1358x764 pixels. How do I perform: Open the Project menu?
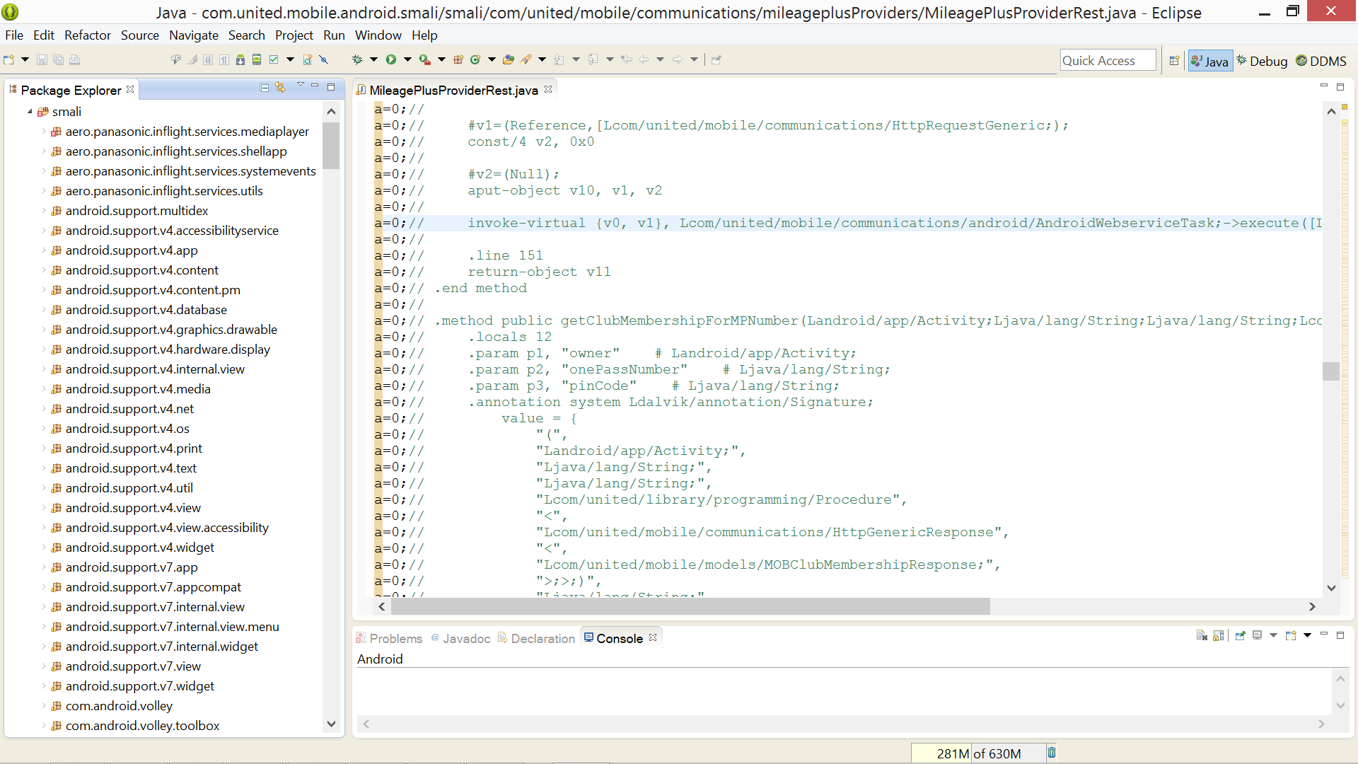(294, 35)
